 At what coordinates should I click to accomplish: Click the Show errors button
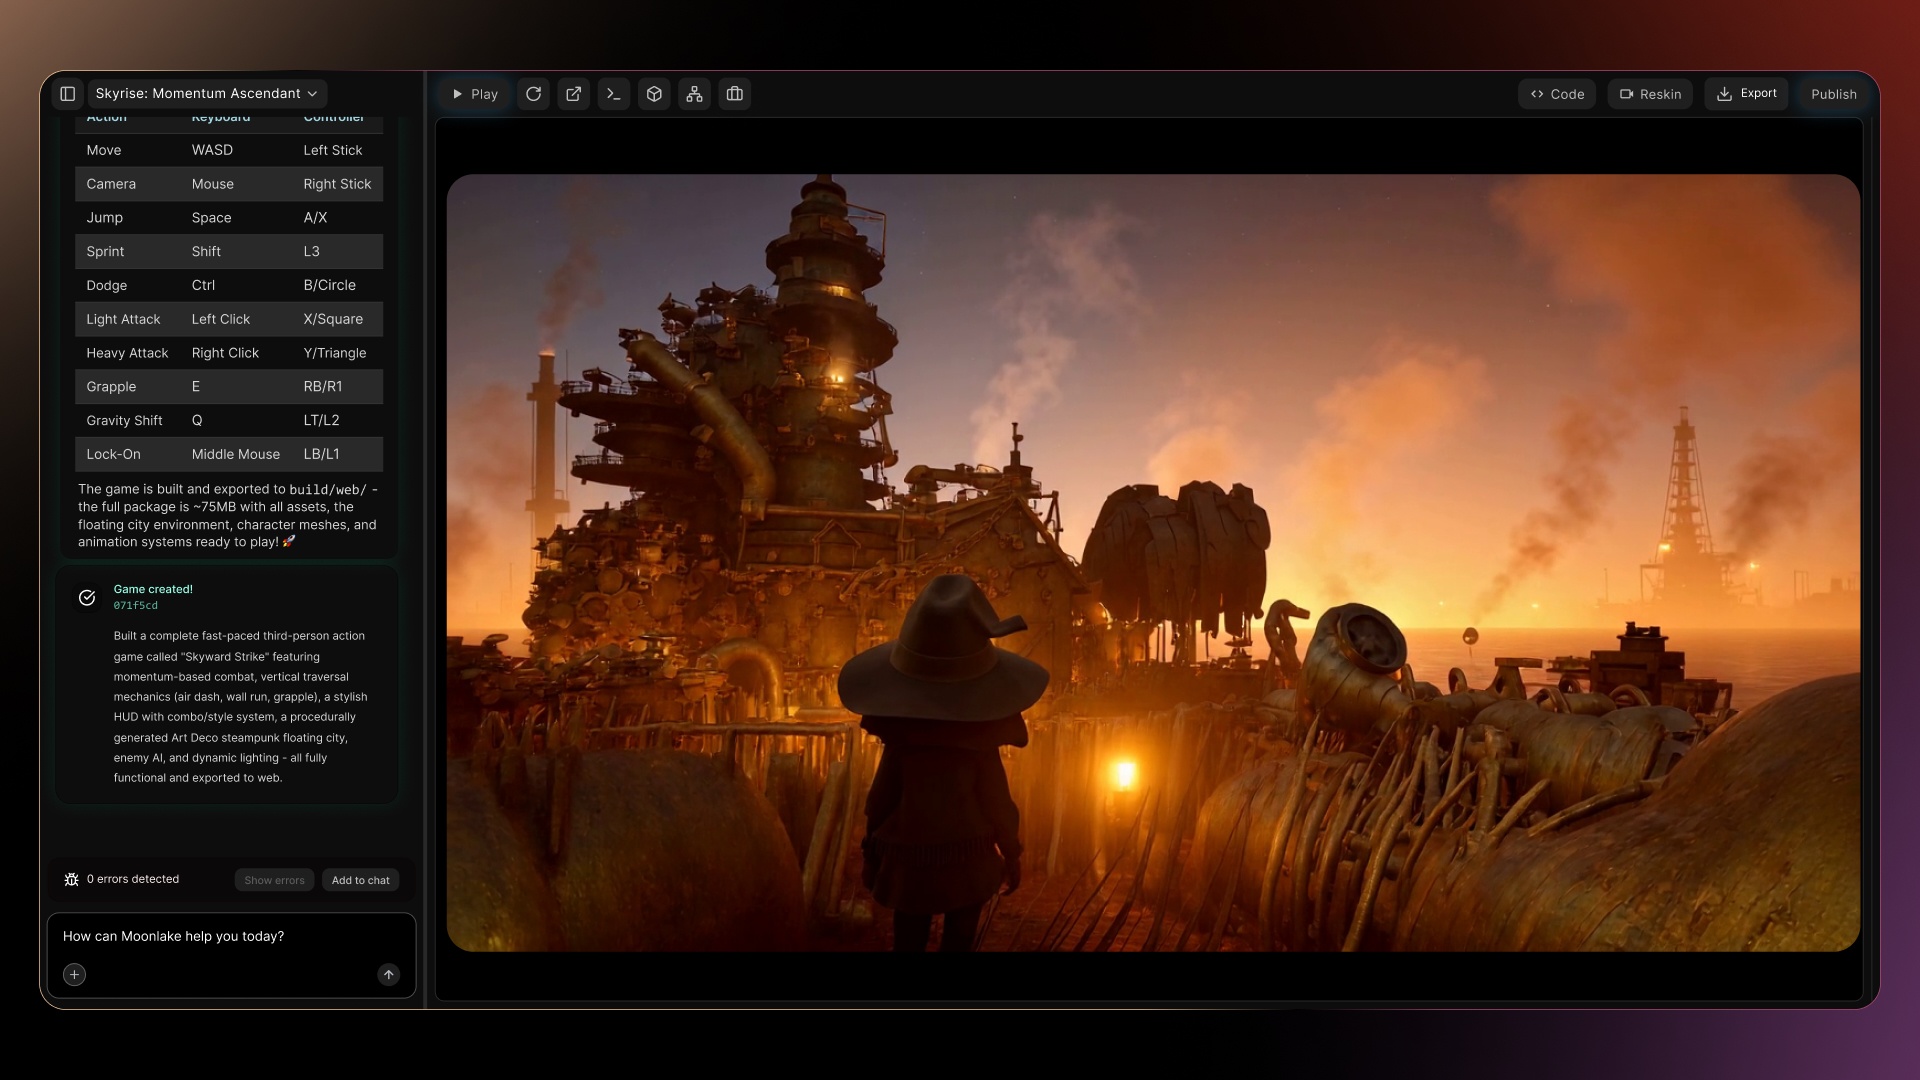coord(274,880)
